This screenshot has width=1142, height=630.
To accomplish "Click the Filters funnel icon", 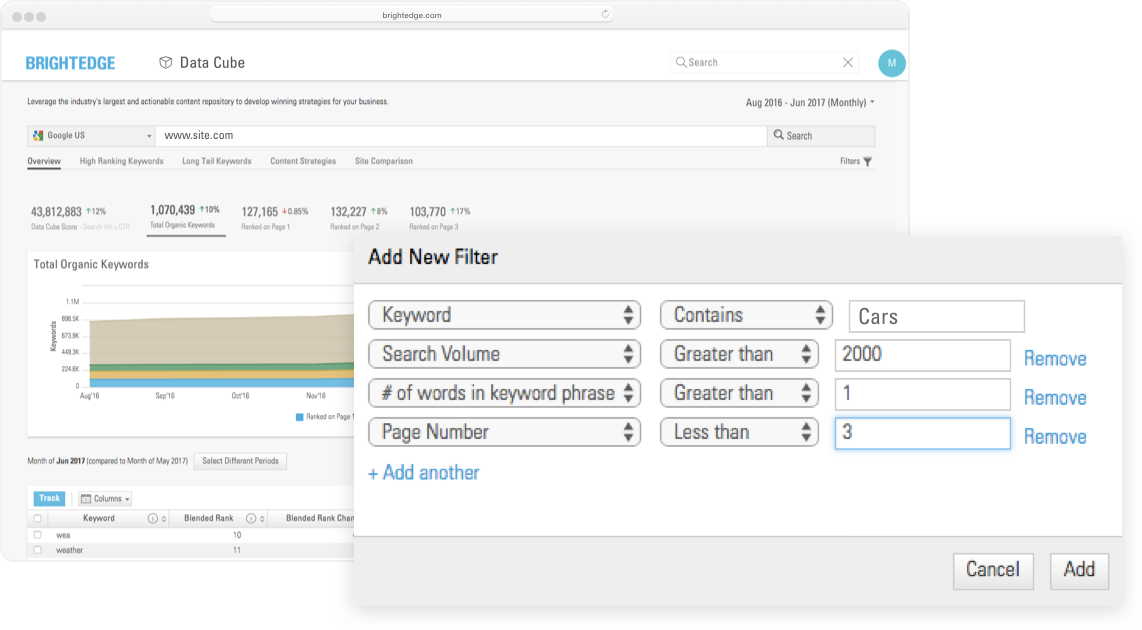I will point(867,161).
